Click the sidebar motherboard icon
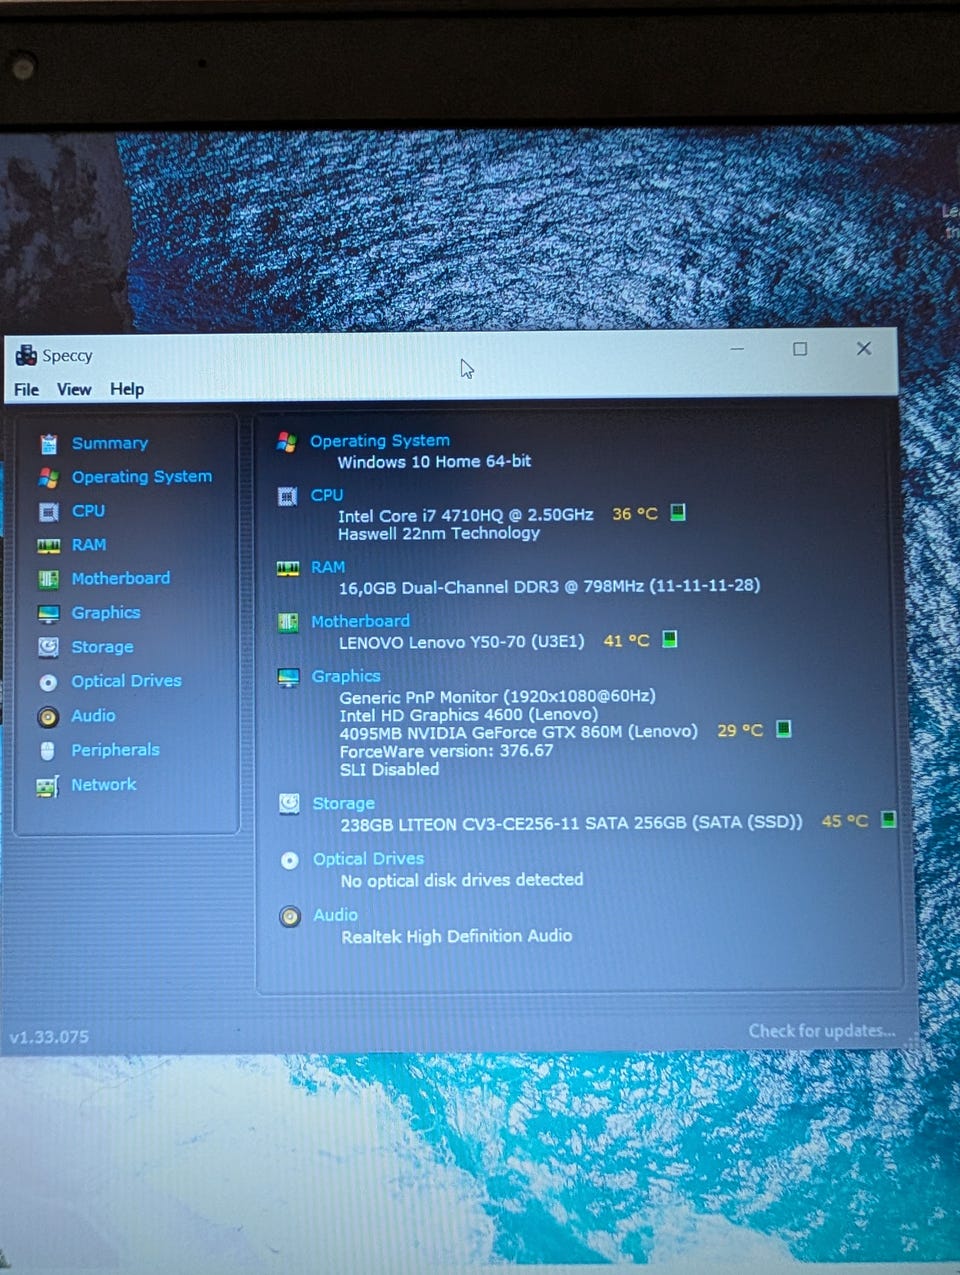960x1275 pixels. [x=48, y=579]
